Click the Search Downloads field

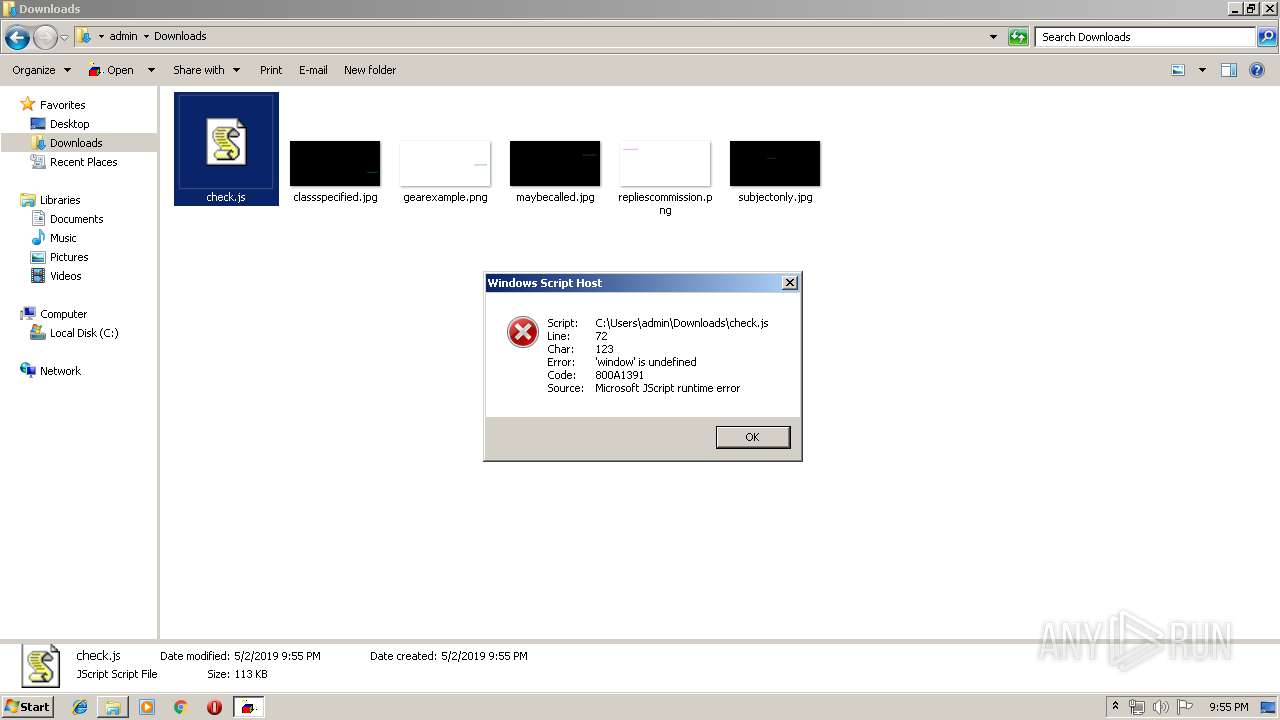[x=1145, y=37]
